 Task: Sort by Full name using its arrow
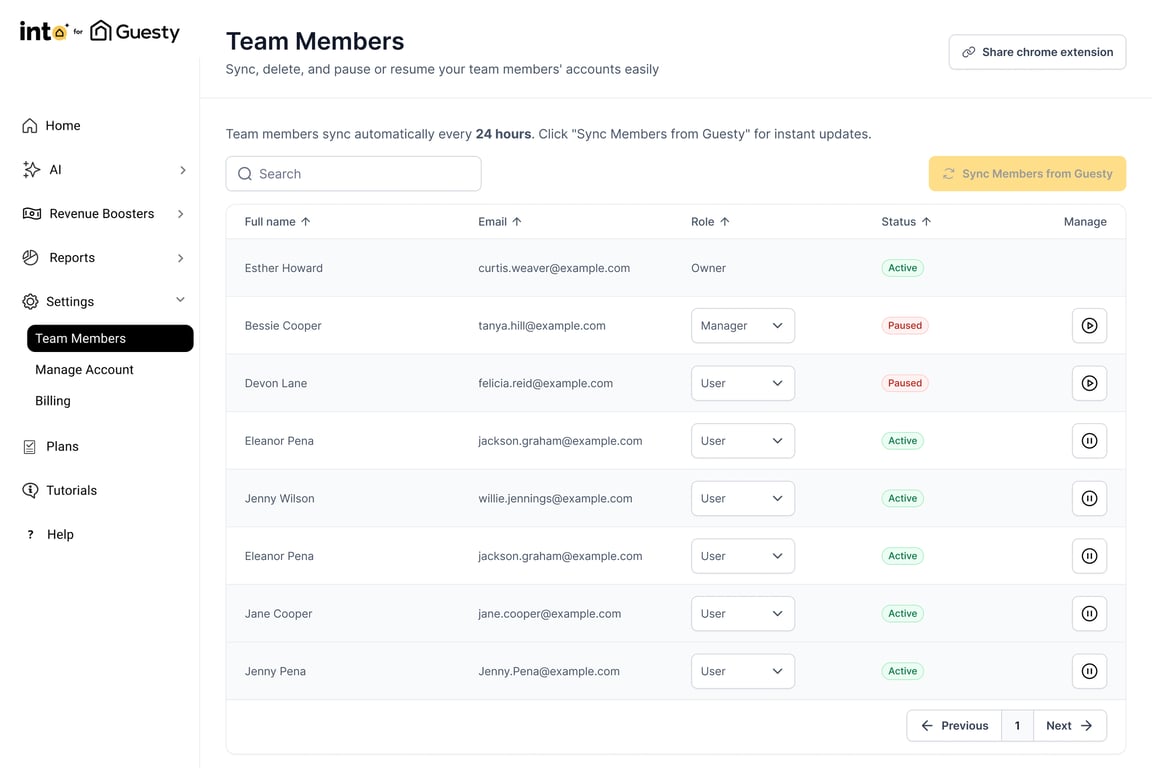(x=306, y=221)
